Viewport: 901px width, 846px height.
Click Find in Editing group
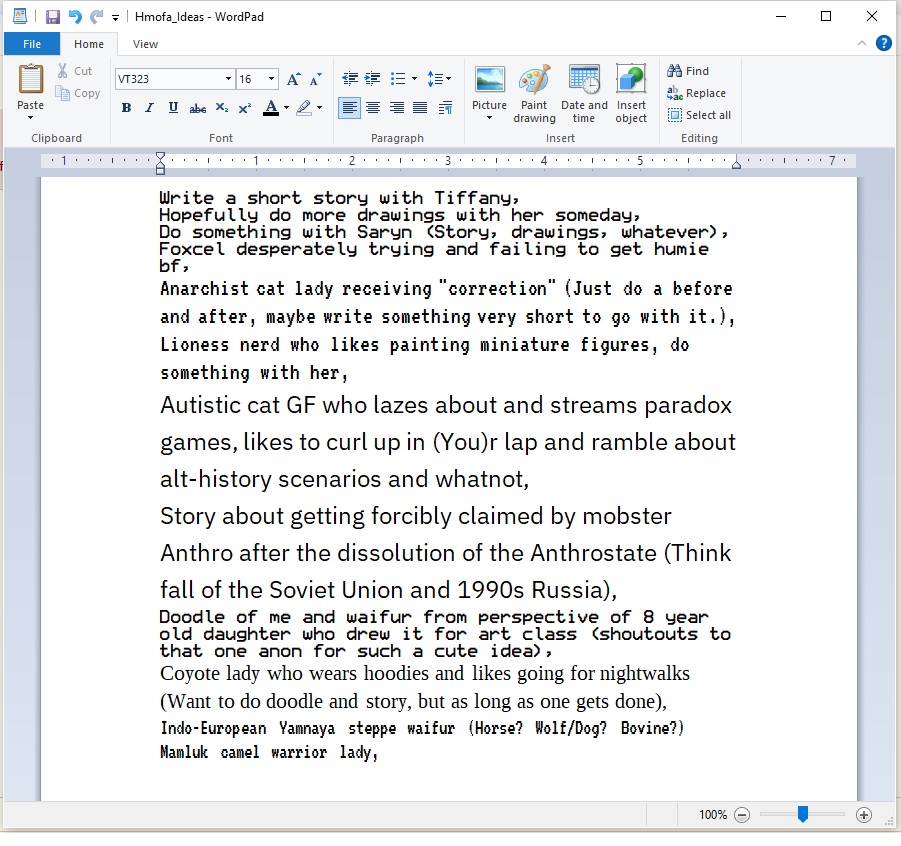(688, 71)
